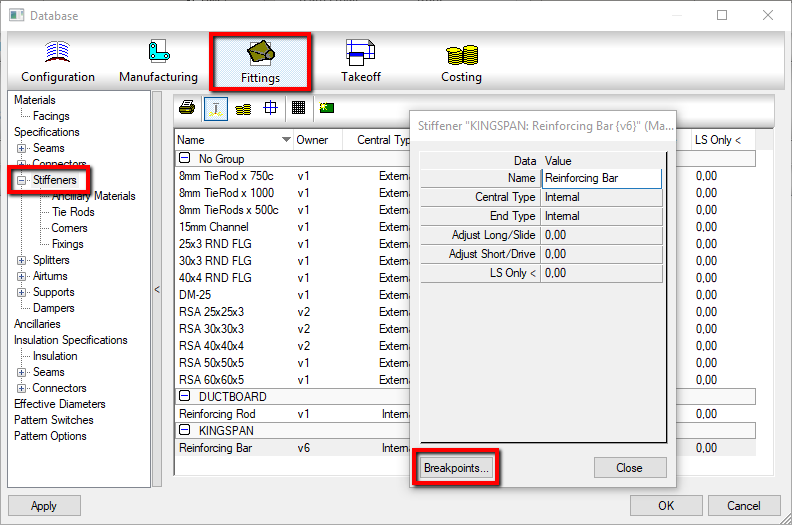Select Ancillaries tree item

click(37, 324)
